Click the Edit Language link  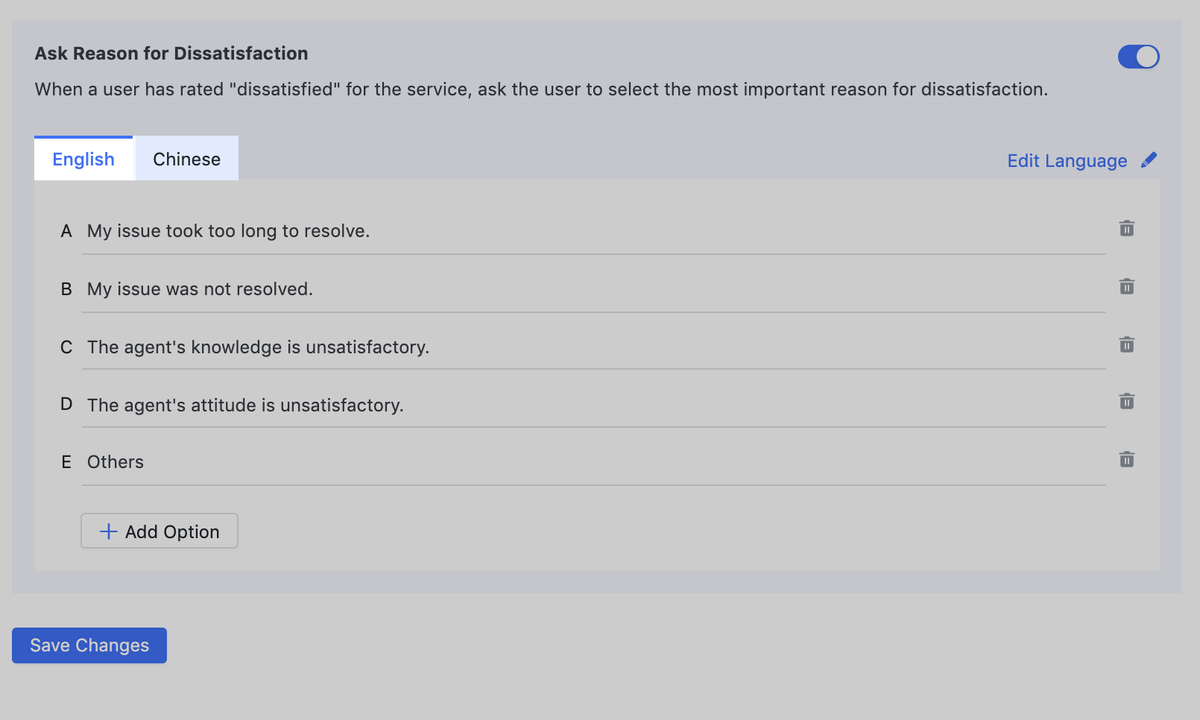click(1066, 161)
